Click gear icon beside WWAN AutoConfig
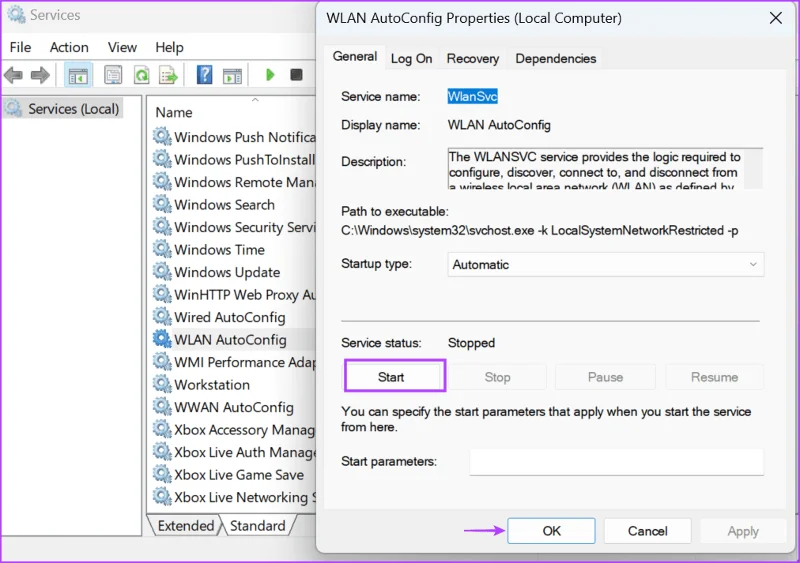Viewport: 800px width, 563px height. pyautogui.click(x=162, y=406)
